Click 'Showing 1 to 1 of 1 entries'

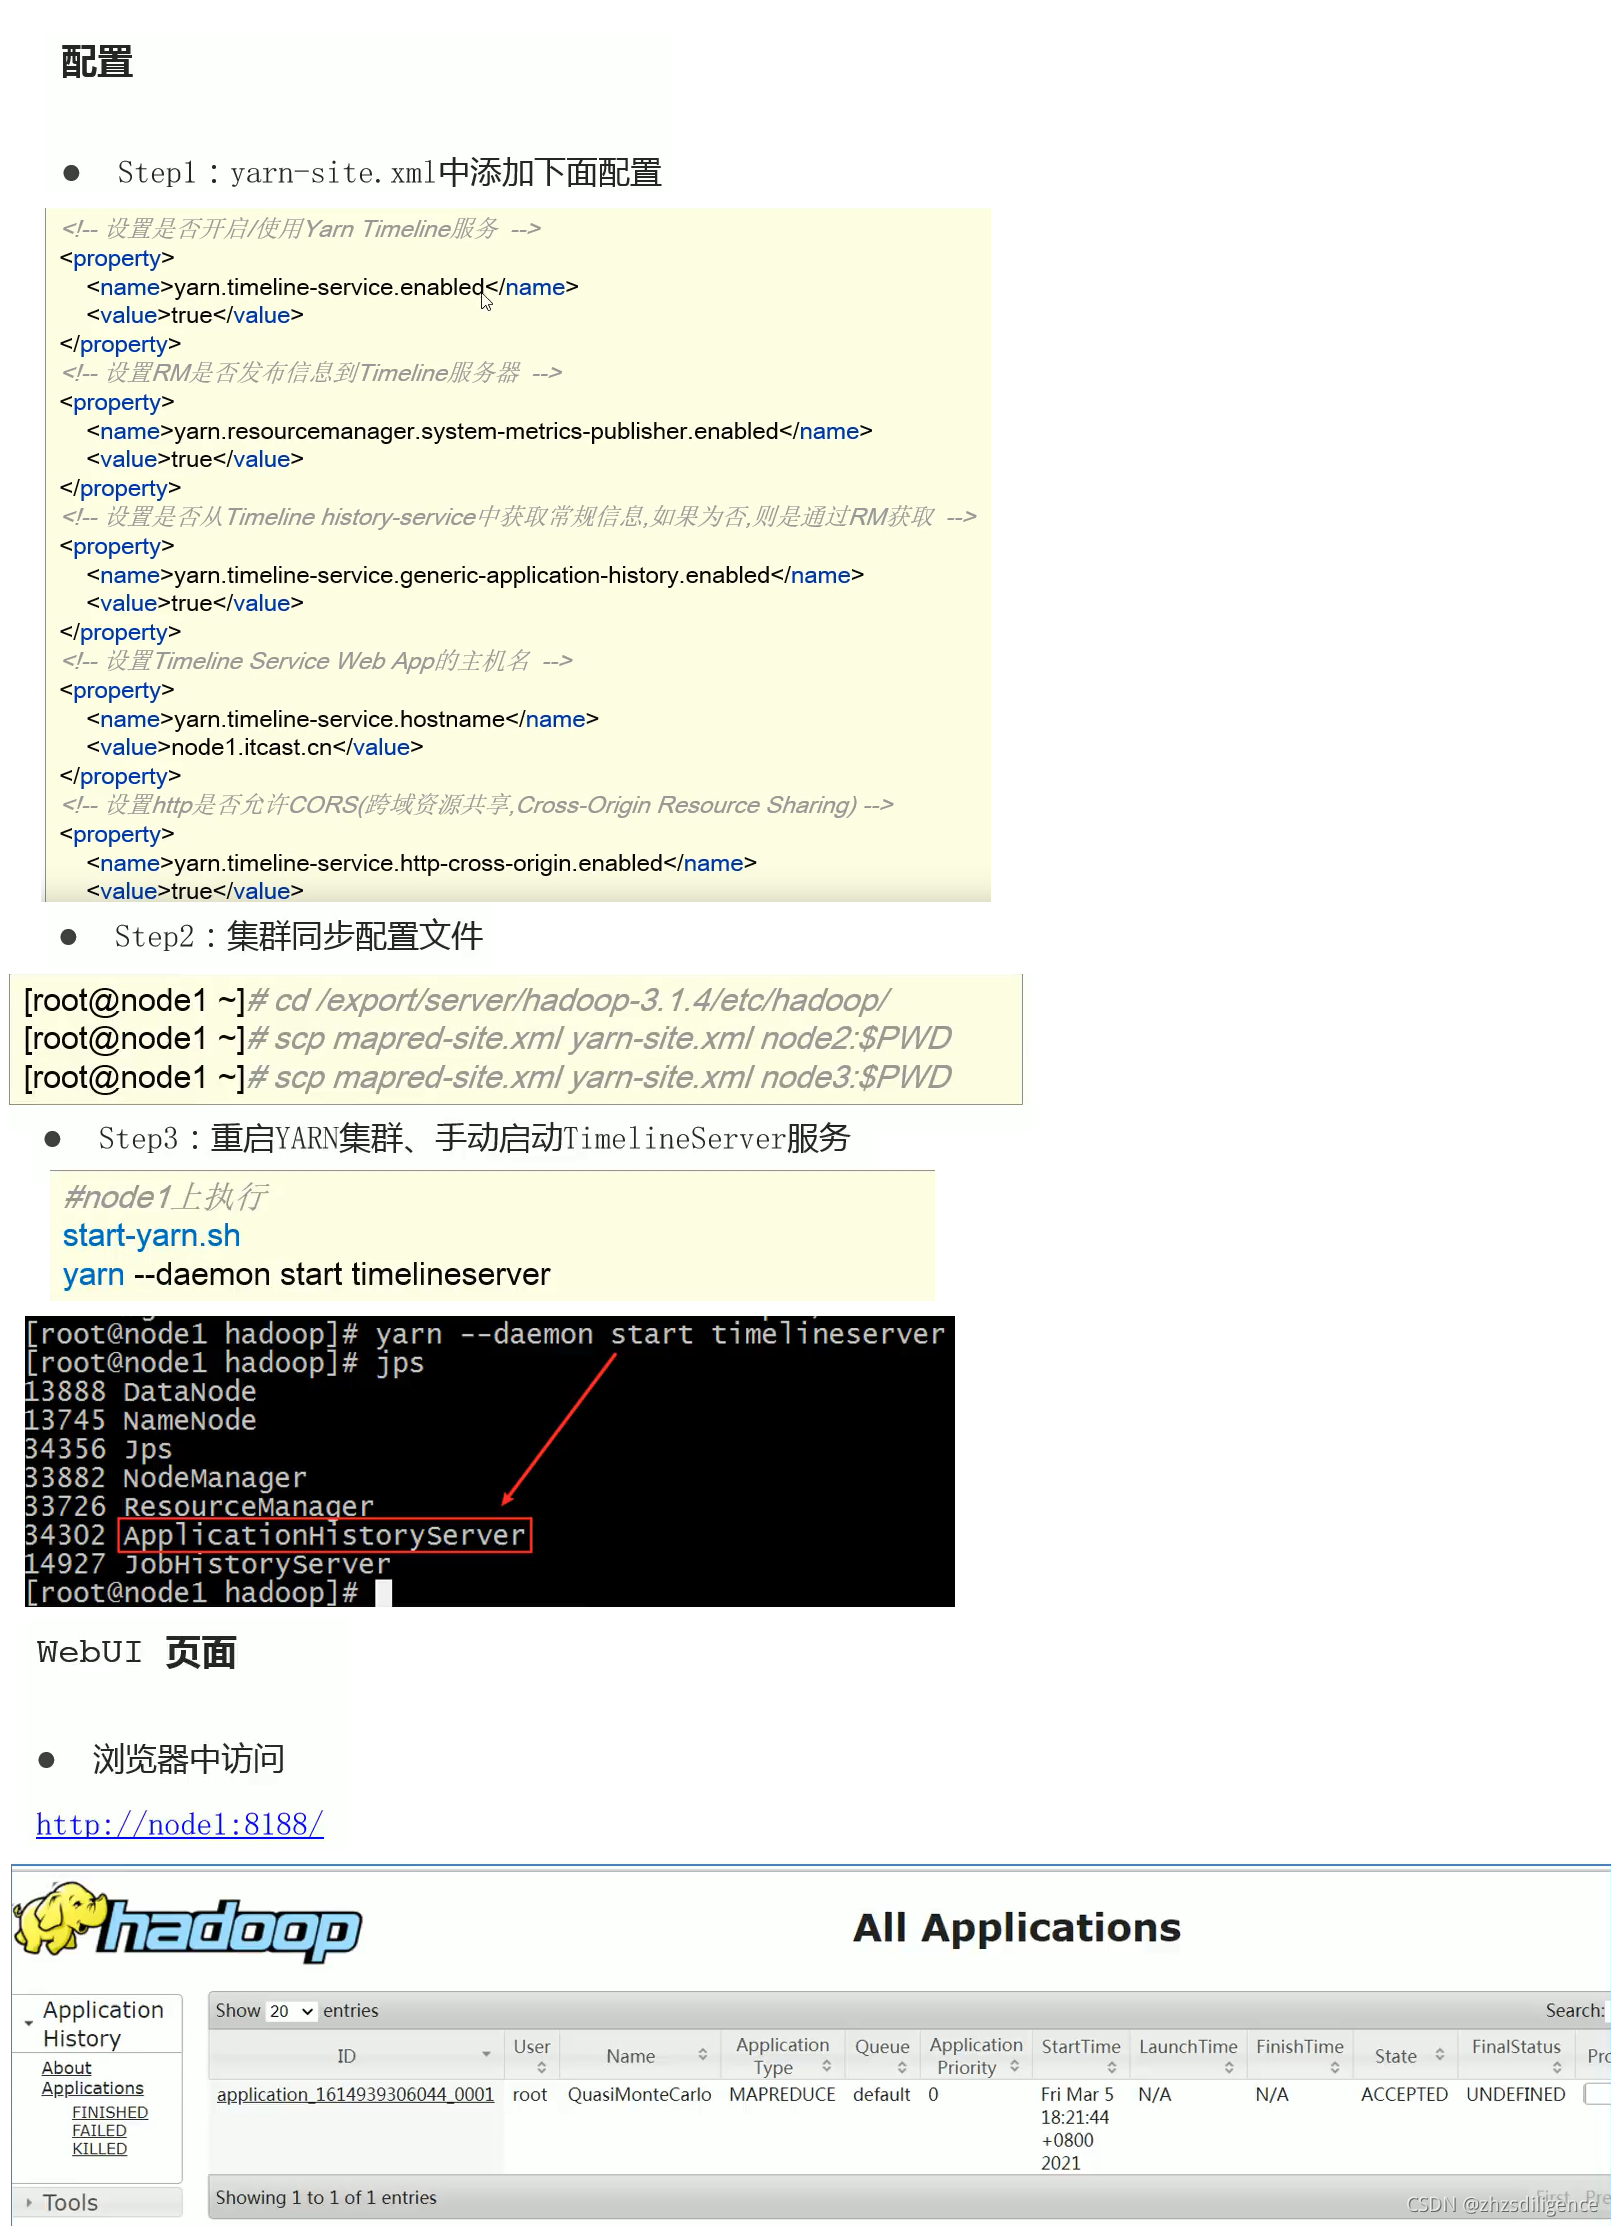tap(326, 2197)
